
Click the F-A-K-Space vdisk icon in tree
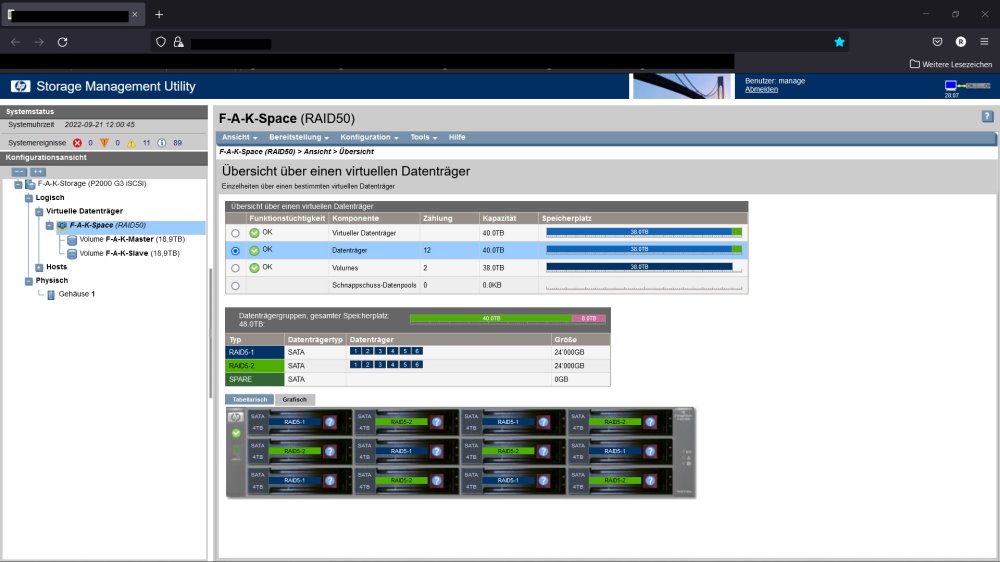coord(62,226)
